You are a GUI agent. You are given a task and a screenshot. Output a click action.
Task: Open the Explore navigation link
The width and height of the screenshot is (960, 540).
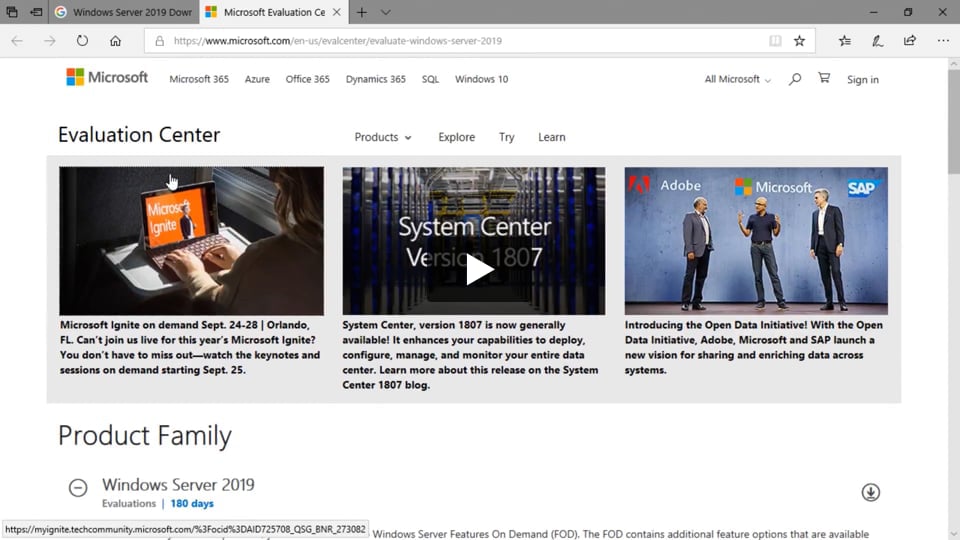click(x=456, y=137)
